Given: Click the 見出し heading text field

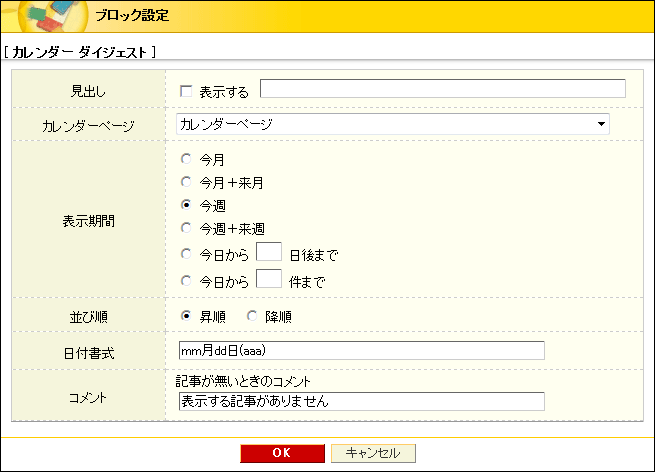Looking at the screenshot, I should pos(443,89).
